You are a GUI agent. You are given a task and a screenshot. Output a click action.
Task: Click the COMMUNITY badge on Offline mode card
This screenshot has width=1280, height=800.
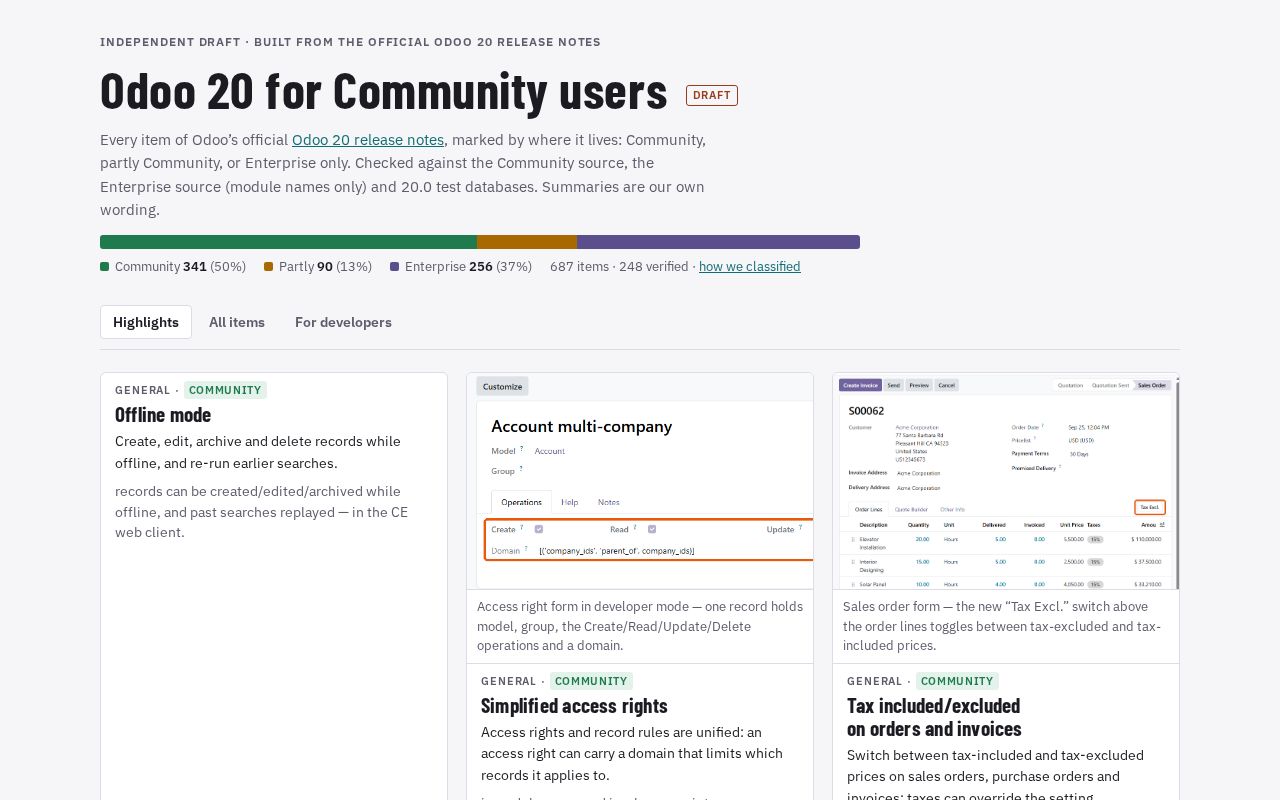tap(225, 390)
